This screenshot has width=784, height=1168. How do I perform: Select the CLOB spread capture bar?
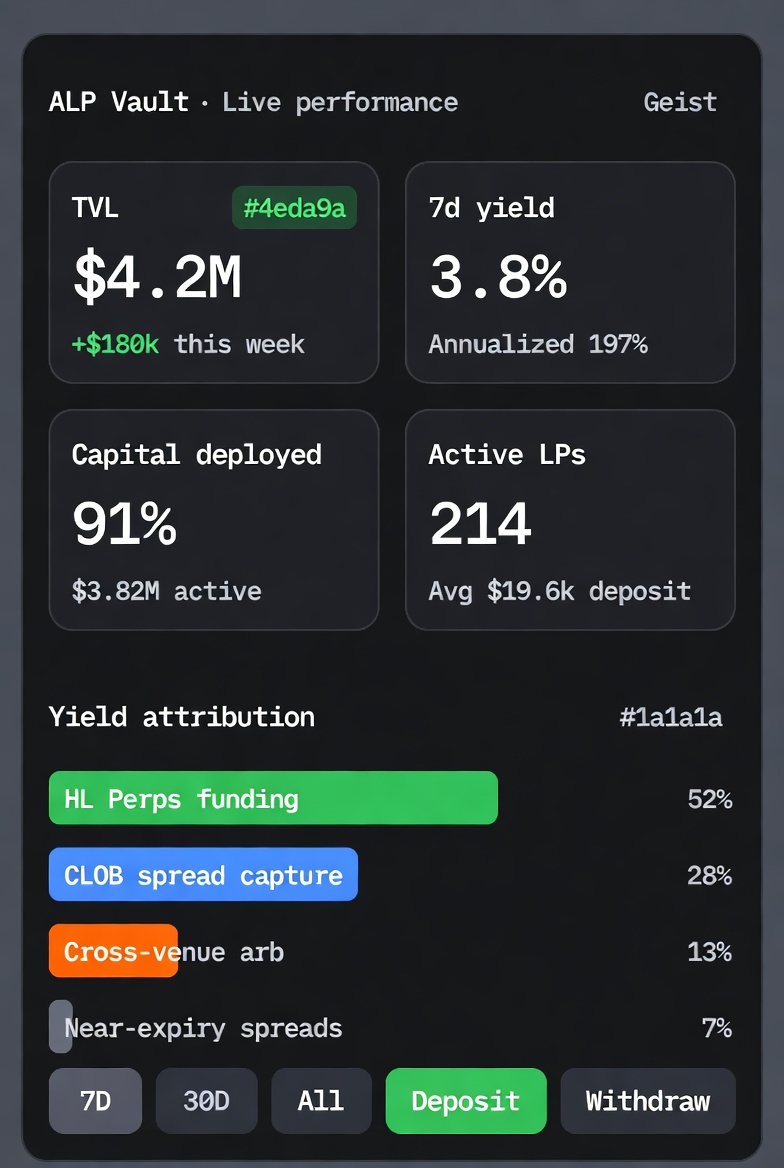(x=203, y=875)
